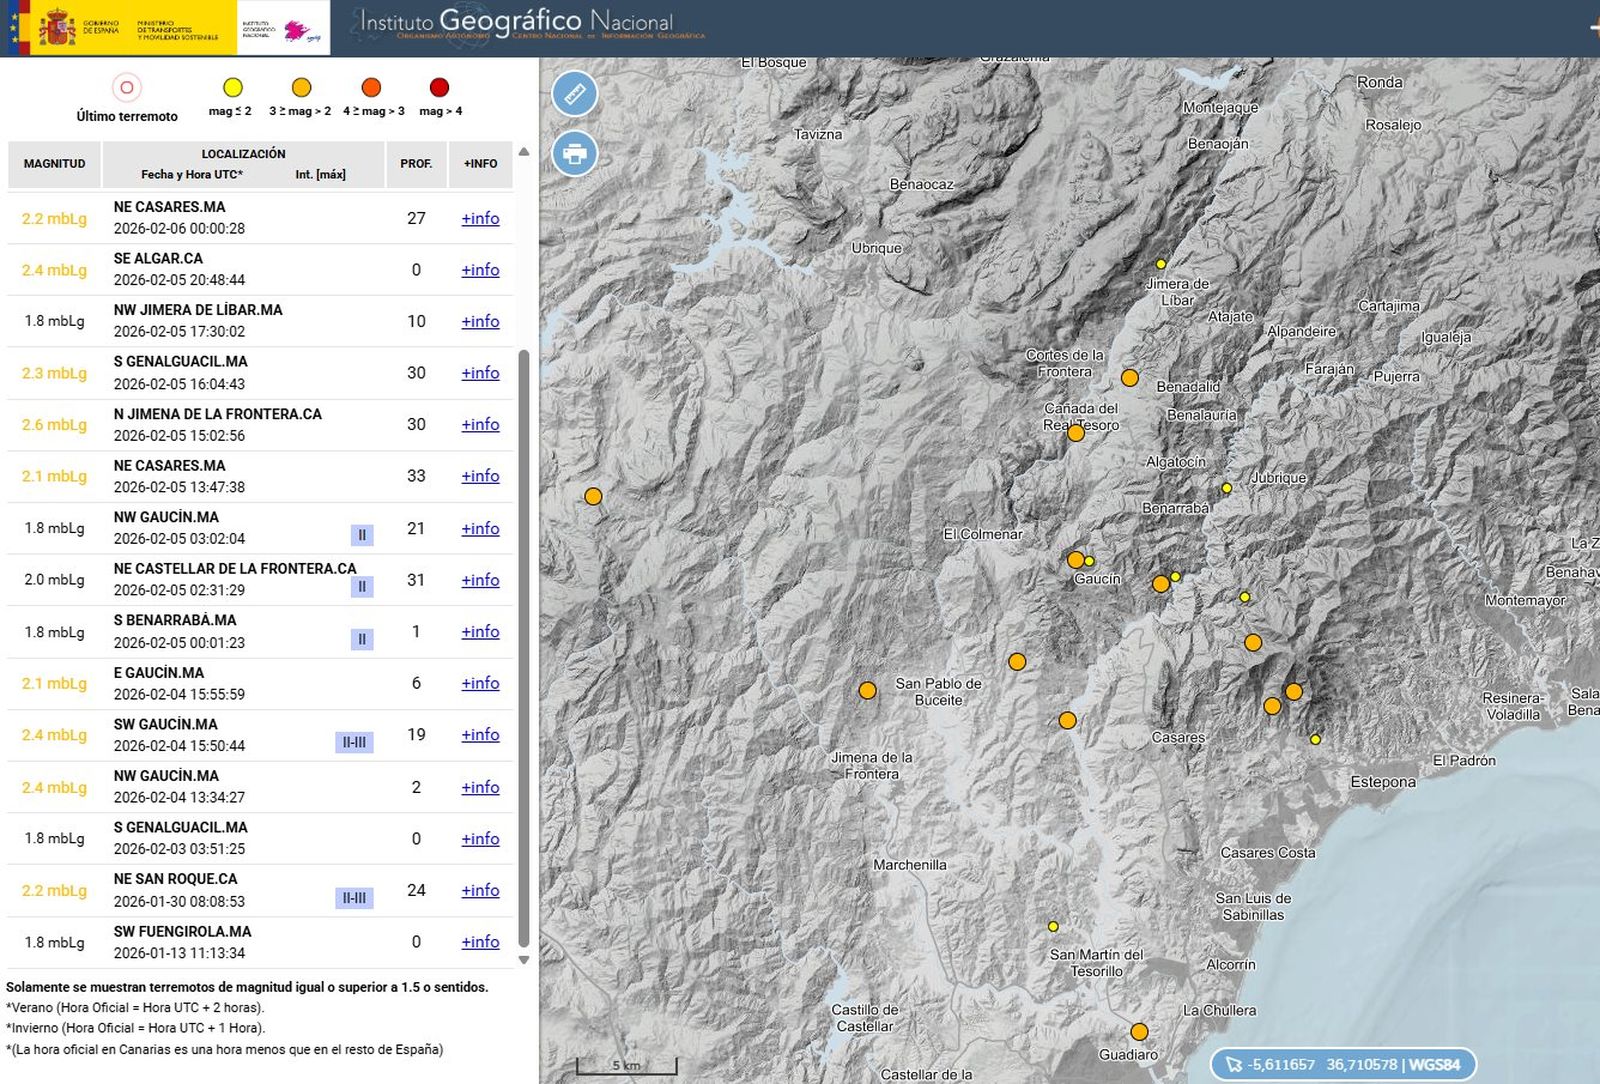Click the scroll-up arrow above the earthquake table
The height and width of the screenshot is (1084, 1600).
[x=523, y=153]
